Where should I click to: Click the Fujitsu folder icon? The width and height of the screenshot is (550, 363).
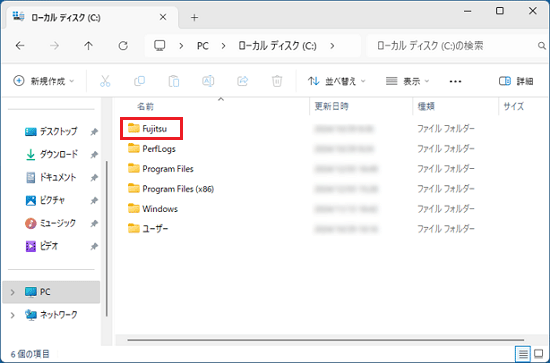point(134,128)
